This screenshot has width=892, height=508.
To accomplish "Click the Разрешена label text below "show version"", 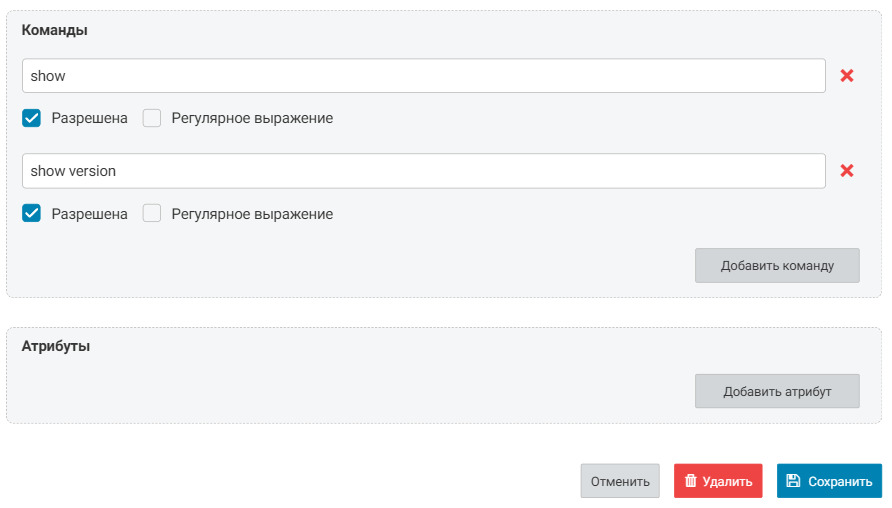I will tap(90, 213).
